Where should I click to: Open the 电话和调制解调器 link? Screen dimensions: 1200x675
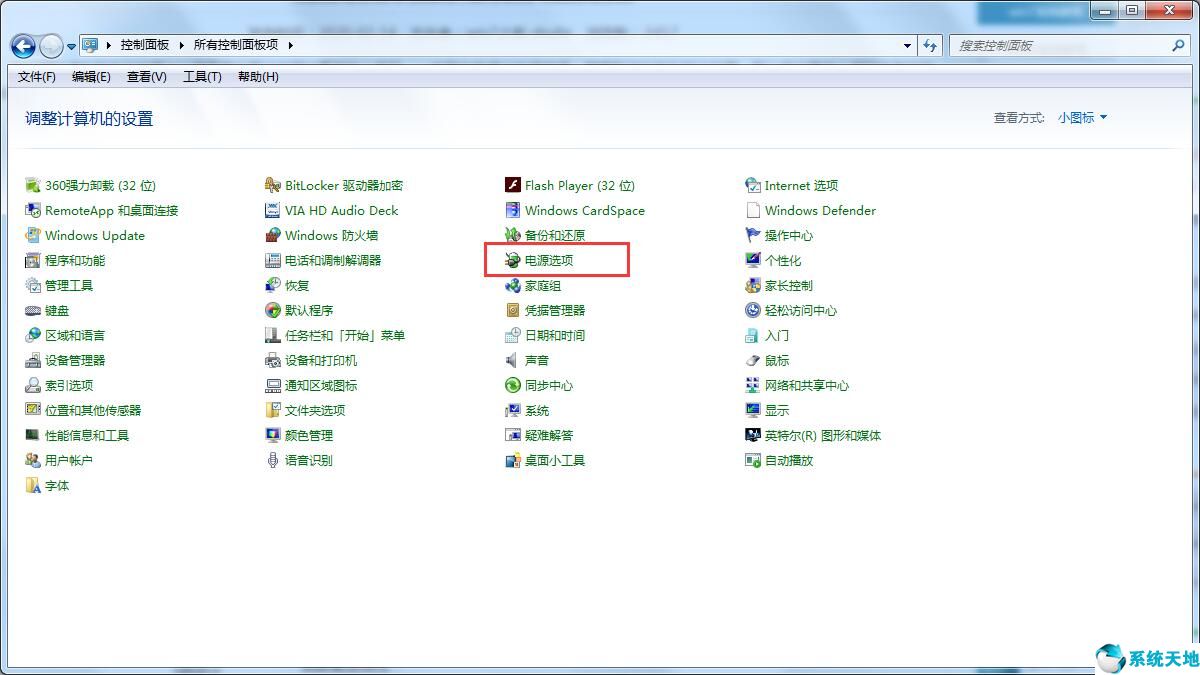point(333,260)
